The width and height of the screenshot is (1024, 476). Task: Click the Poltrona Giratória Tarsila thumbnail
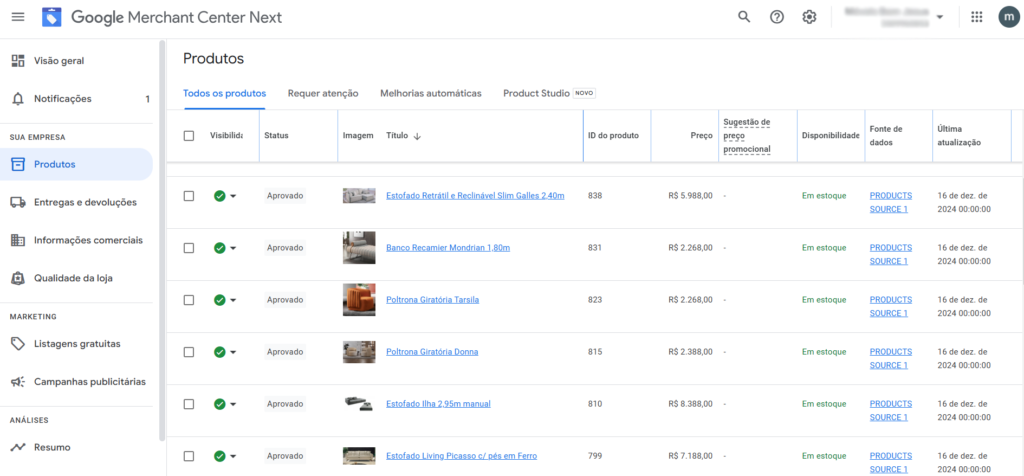click(x=359, y=300)
